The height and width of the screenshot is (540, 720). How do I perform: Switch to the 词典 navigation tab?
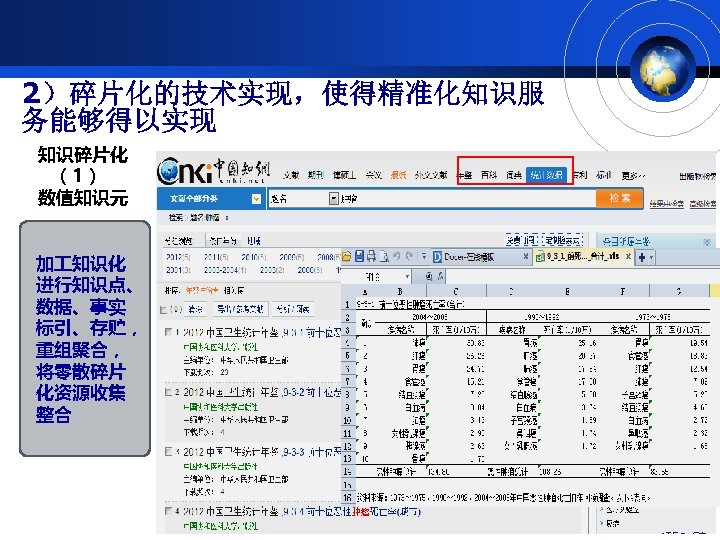[x=514, y=175]
